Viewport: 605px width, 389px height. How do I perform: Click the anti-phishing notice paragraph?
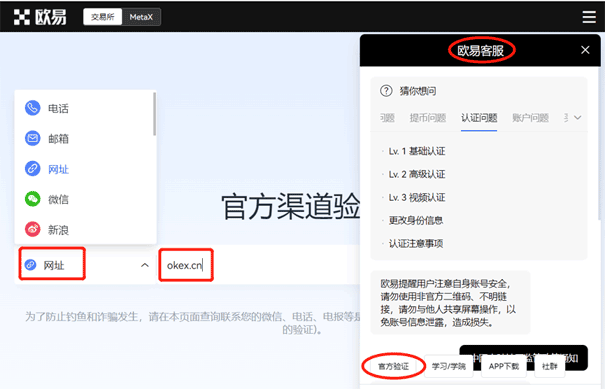coord(193,323)
